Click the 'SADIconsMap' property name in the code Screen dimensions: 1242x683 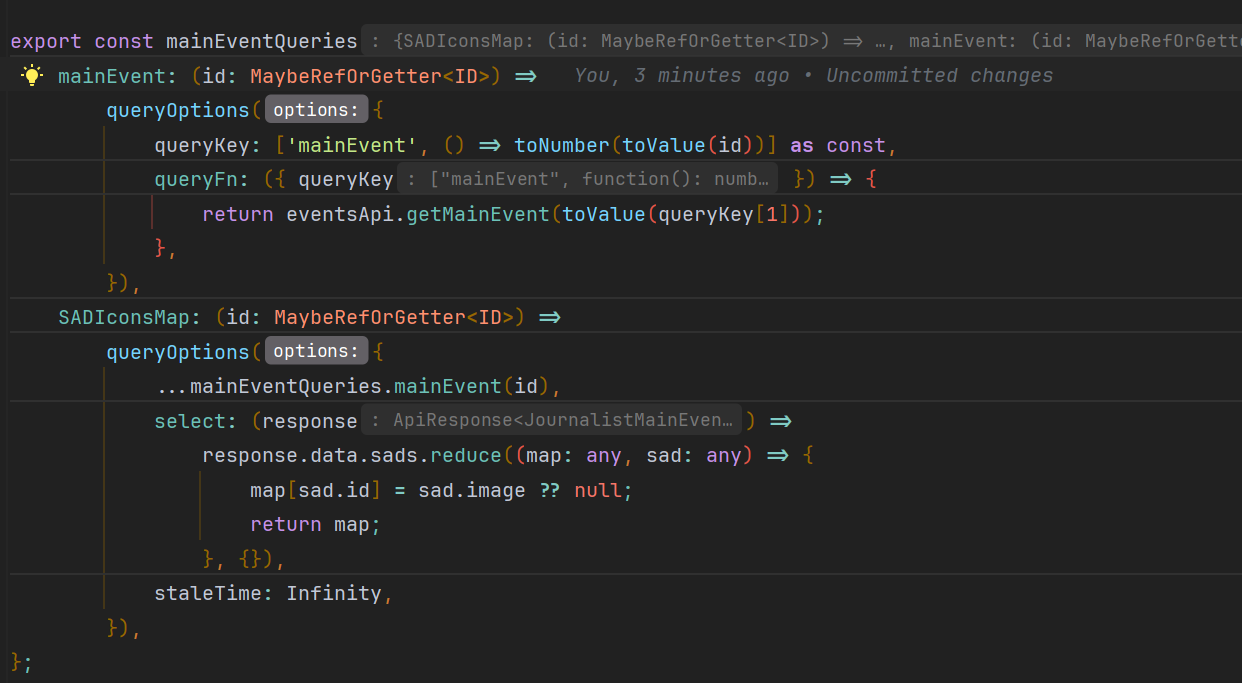tap(124, 317)
